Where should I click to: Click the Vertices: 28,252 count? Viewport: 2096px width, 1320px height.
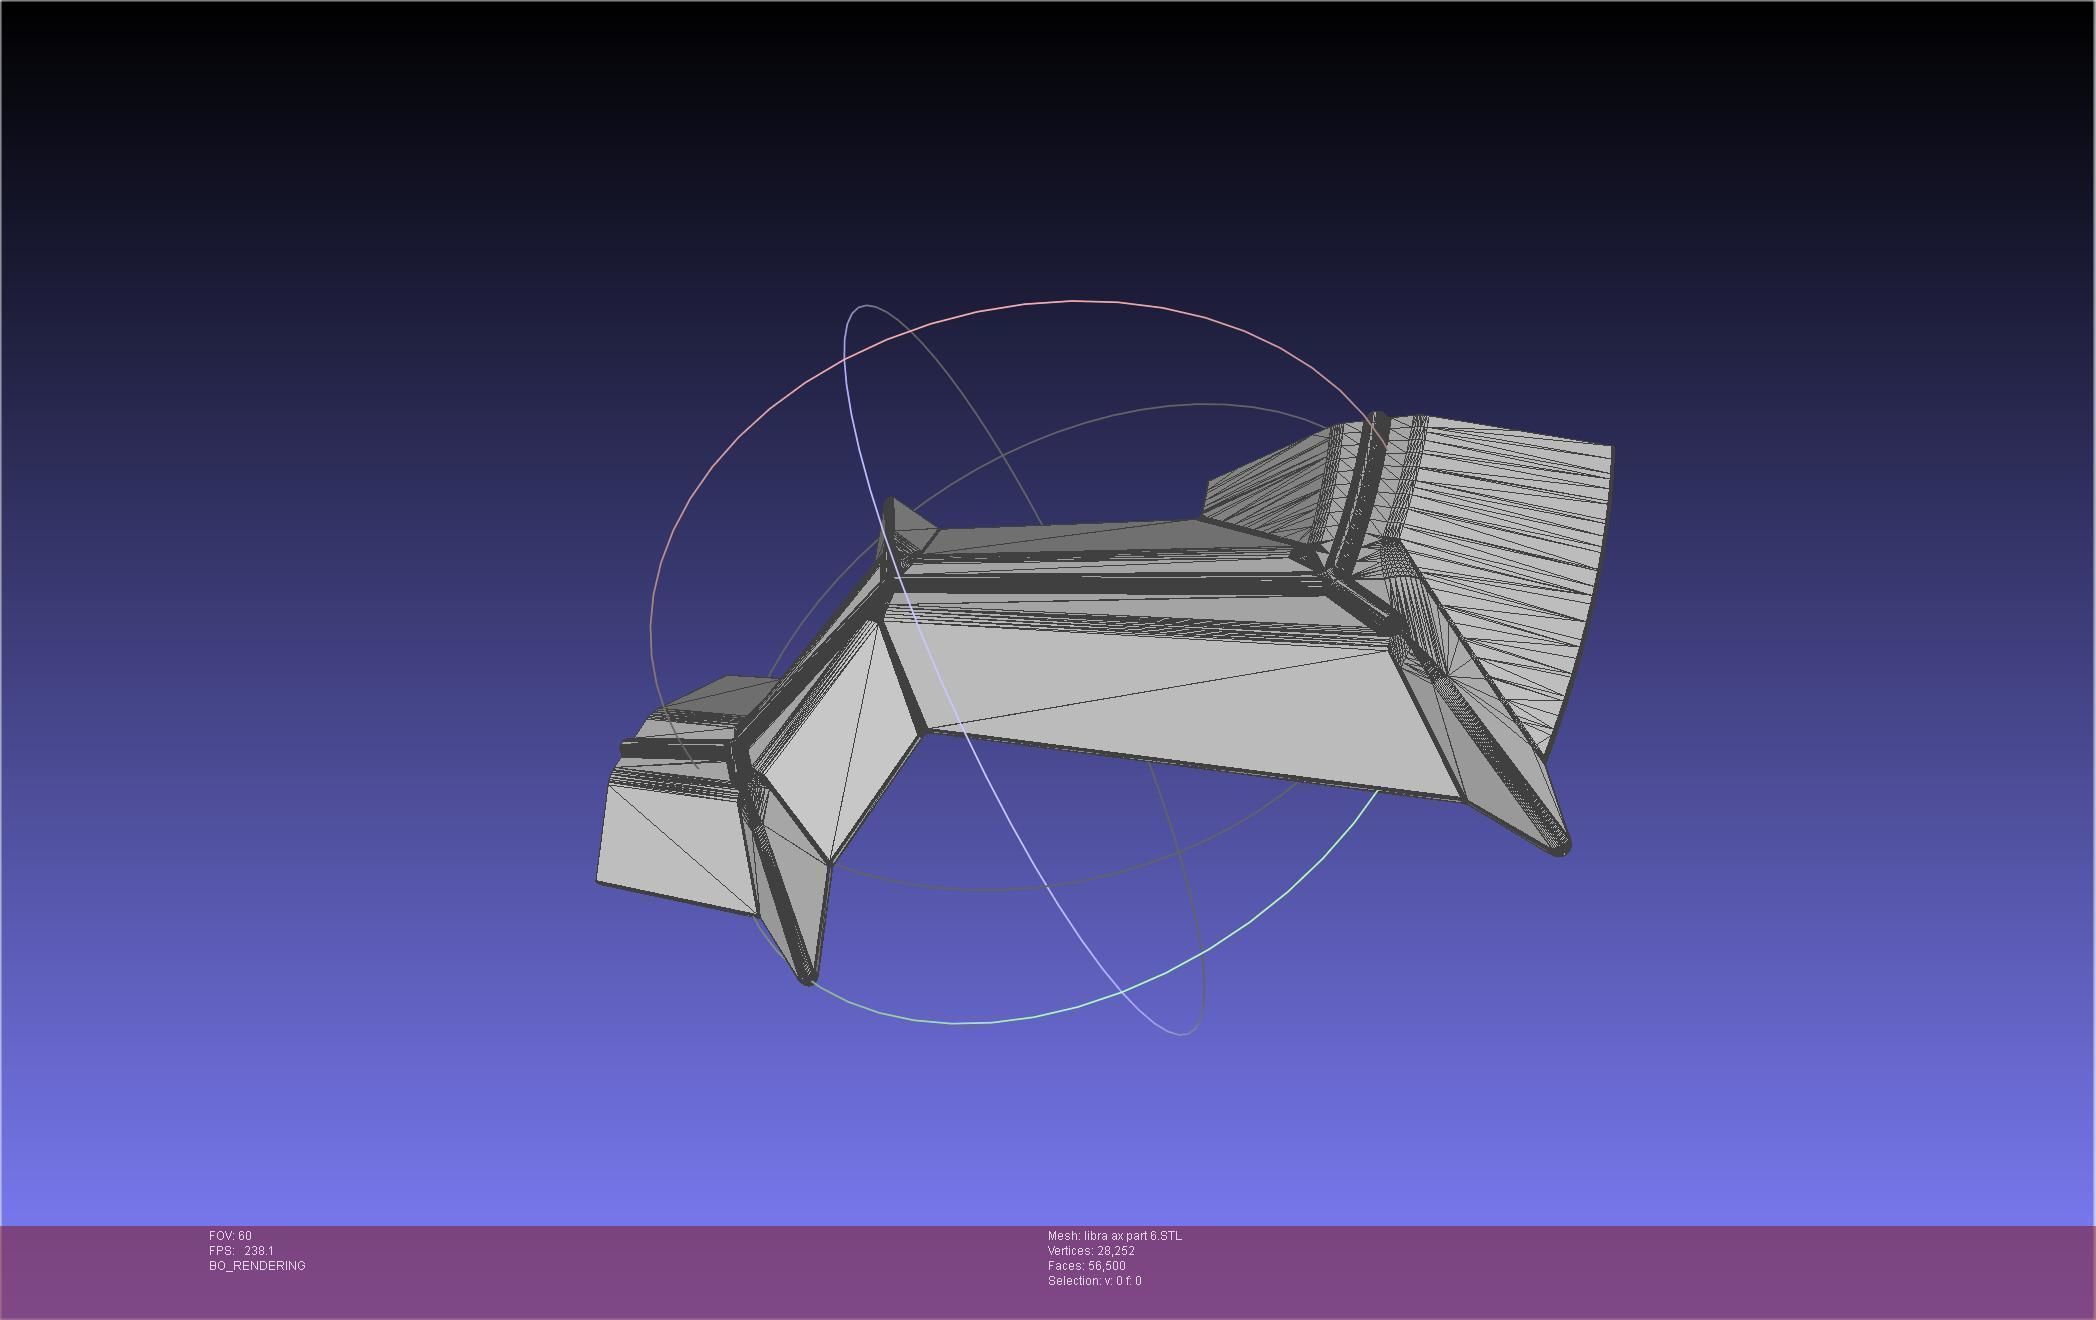point(1091,1251)
